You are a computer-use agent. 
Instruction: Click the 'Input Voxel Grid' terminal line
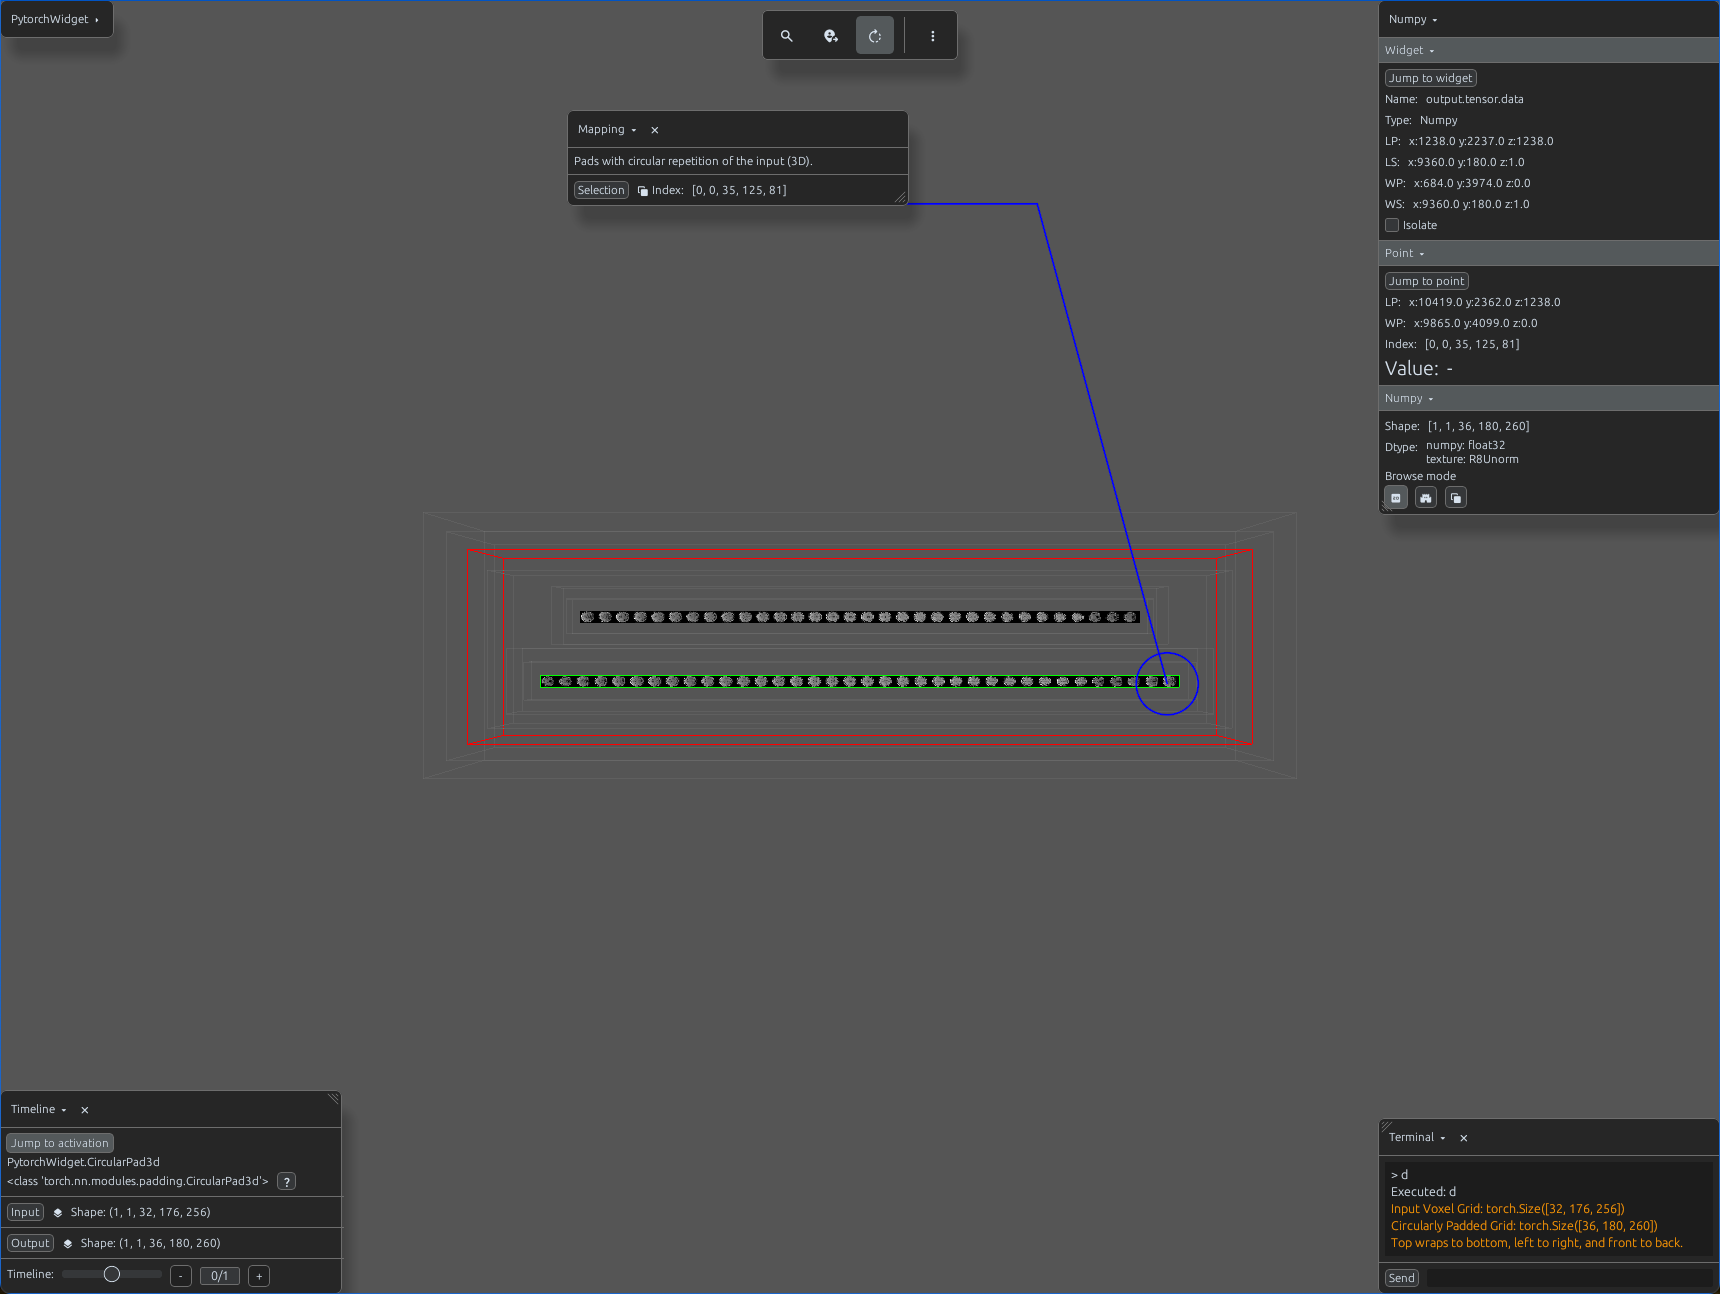pyautogui.click(x=1508, y=1209)
